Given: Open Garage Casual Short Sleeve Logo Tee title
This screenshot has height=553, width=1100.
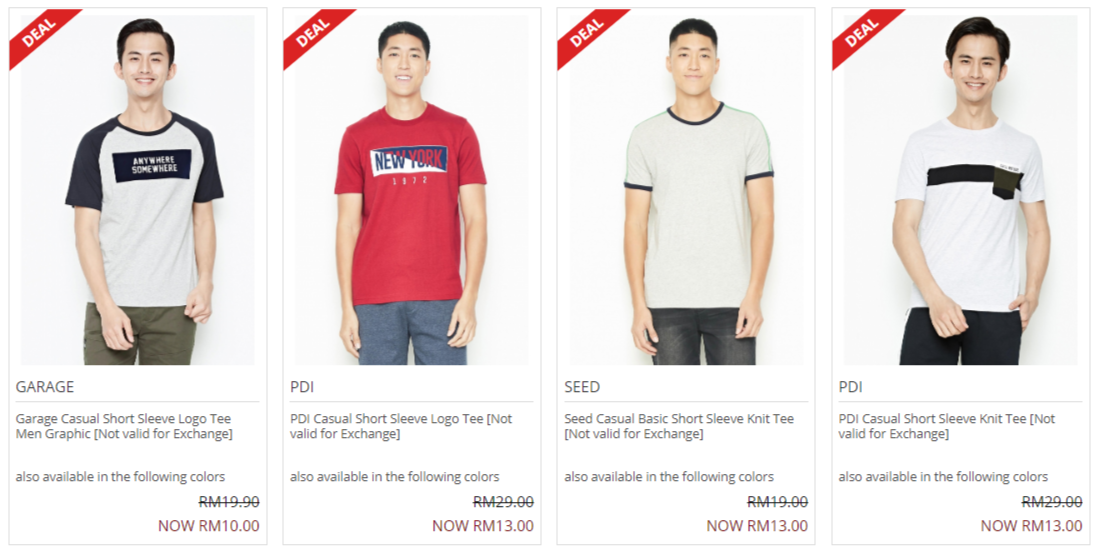Looking at the screenshot, I should click(x=124, y=426).
